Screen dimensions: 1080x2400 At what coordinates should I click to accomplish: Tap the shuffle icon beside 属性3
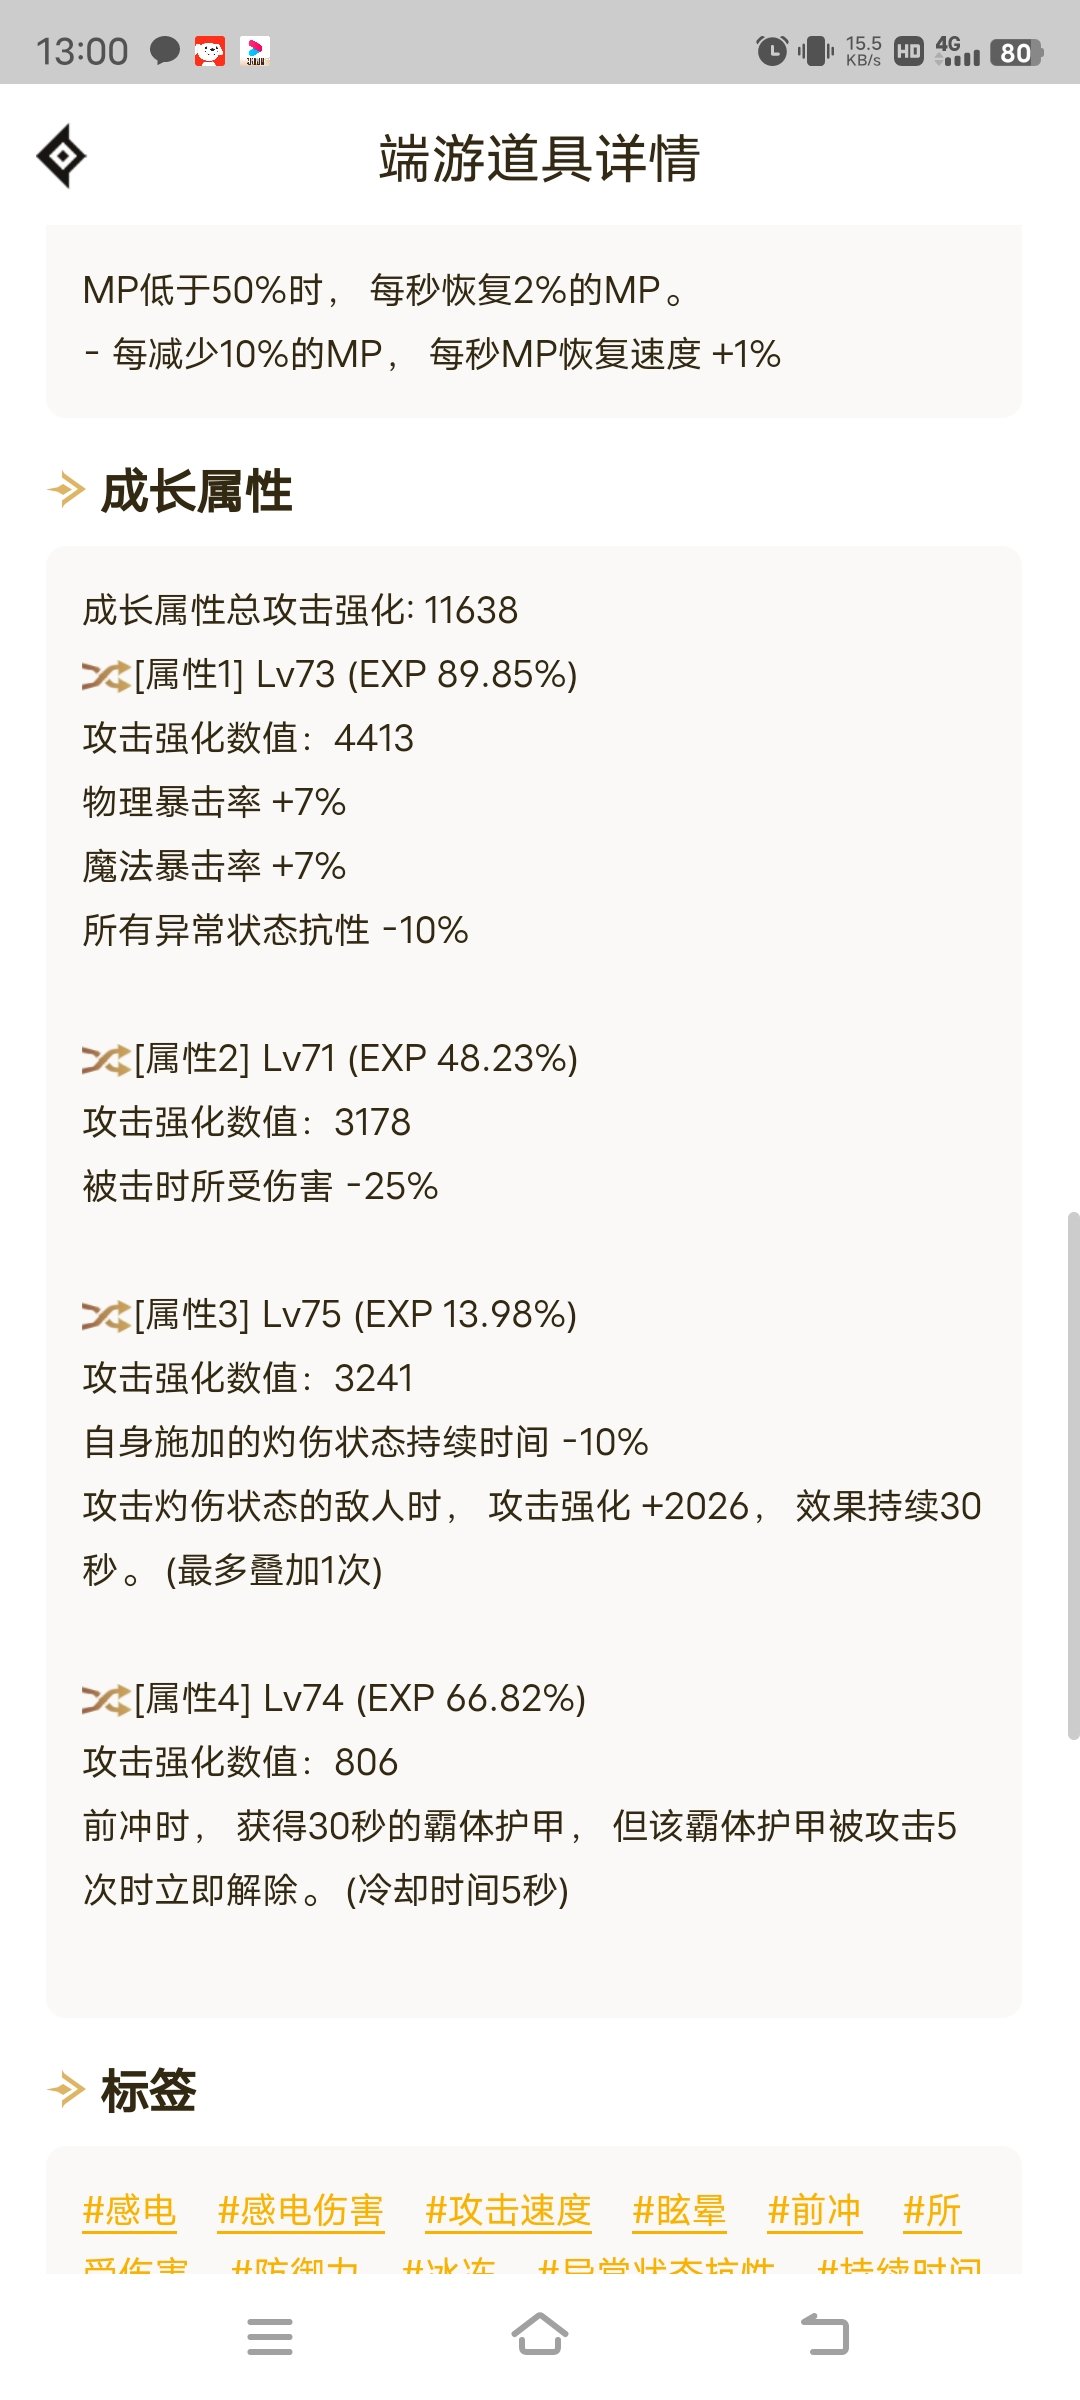tap(106, 1316)
